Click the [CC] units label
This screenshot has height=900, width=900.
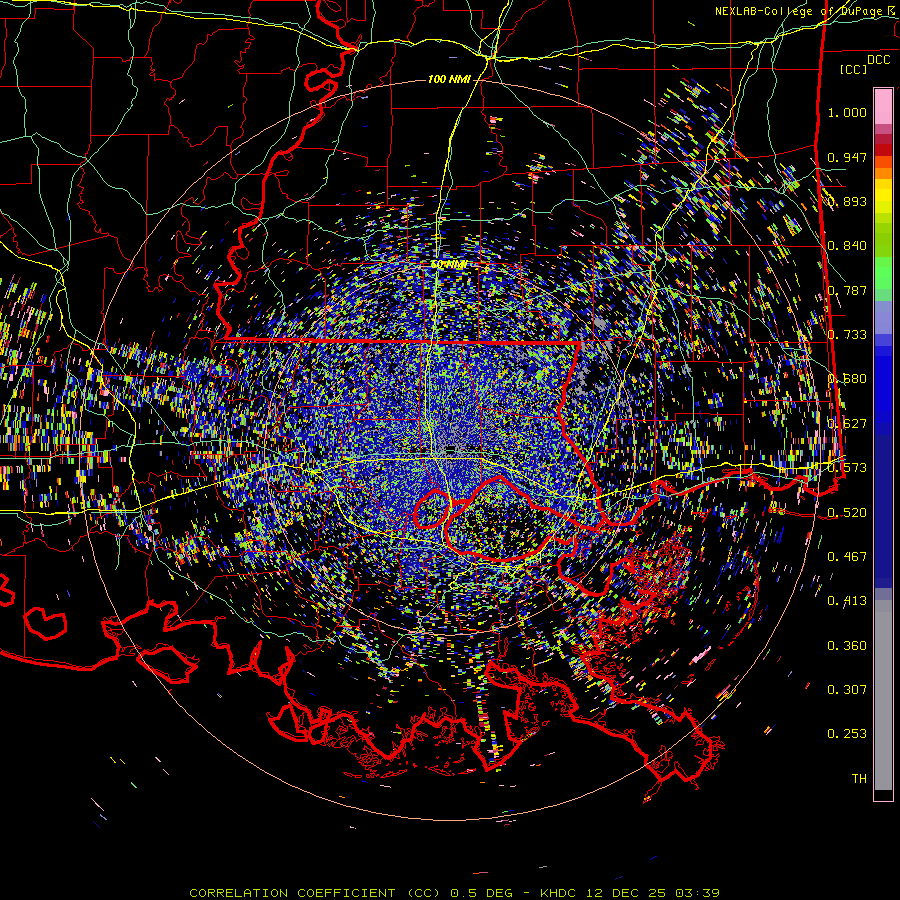point(854,69)
